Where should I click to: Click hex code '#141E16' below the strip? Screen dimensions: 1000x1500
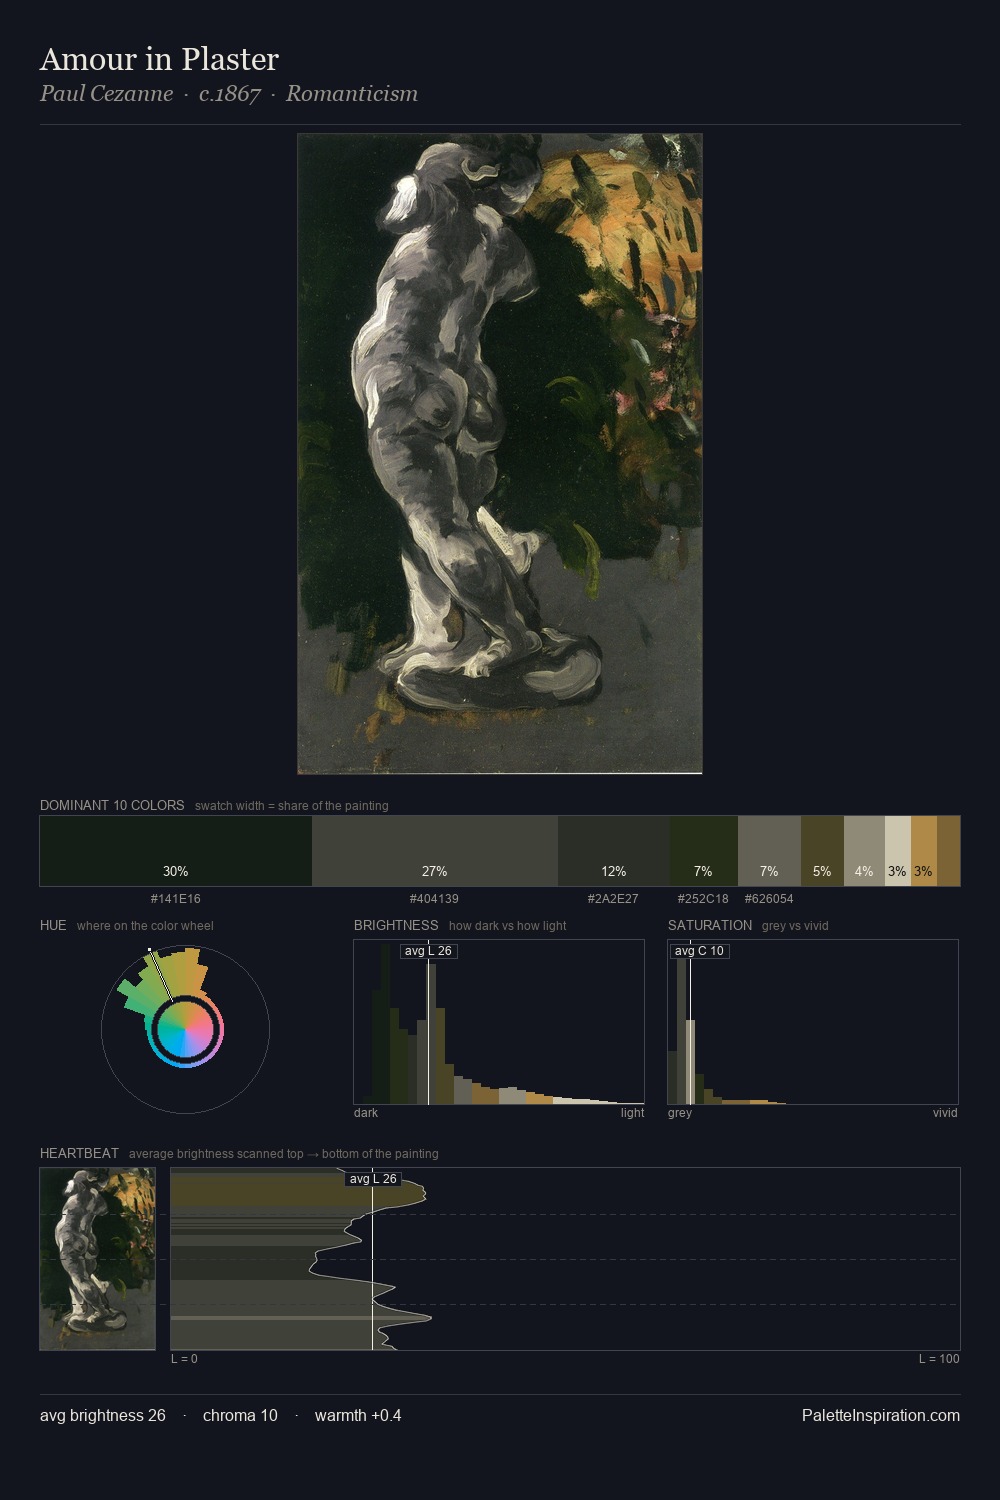[x=176, y=899]
